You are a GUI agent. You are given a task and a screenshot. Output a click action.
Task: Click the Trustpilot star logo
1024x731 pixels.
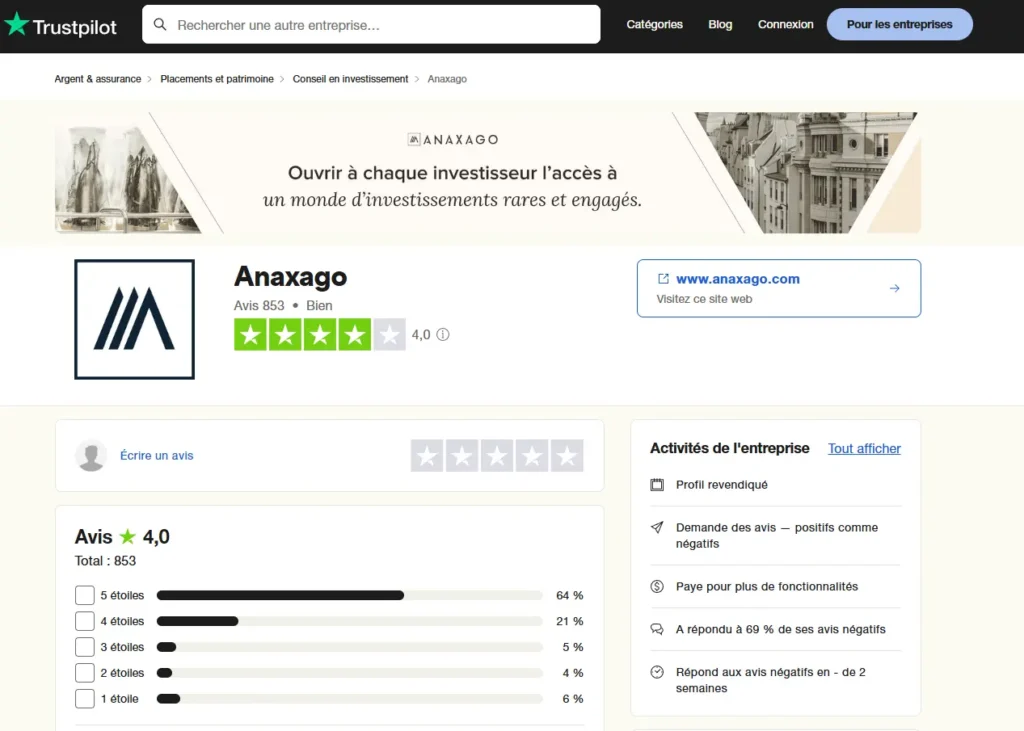point(19,25)
